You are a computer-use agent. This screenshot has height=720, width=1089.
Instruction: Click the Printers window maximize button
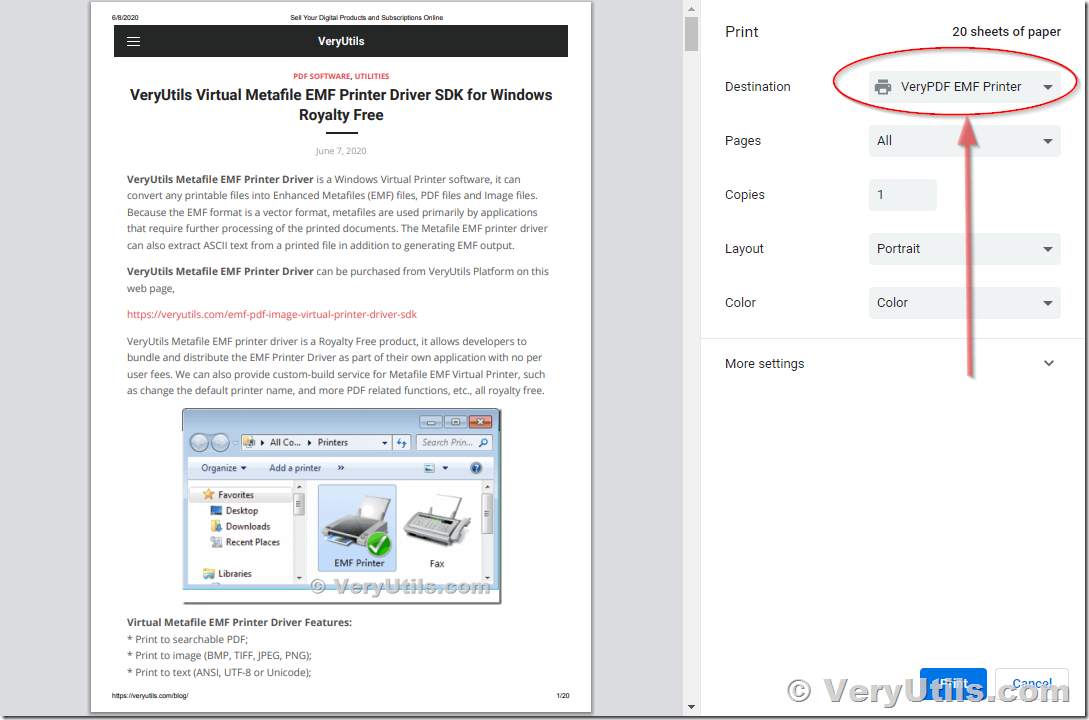click(x=456, y=422)
